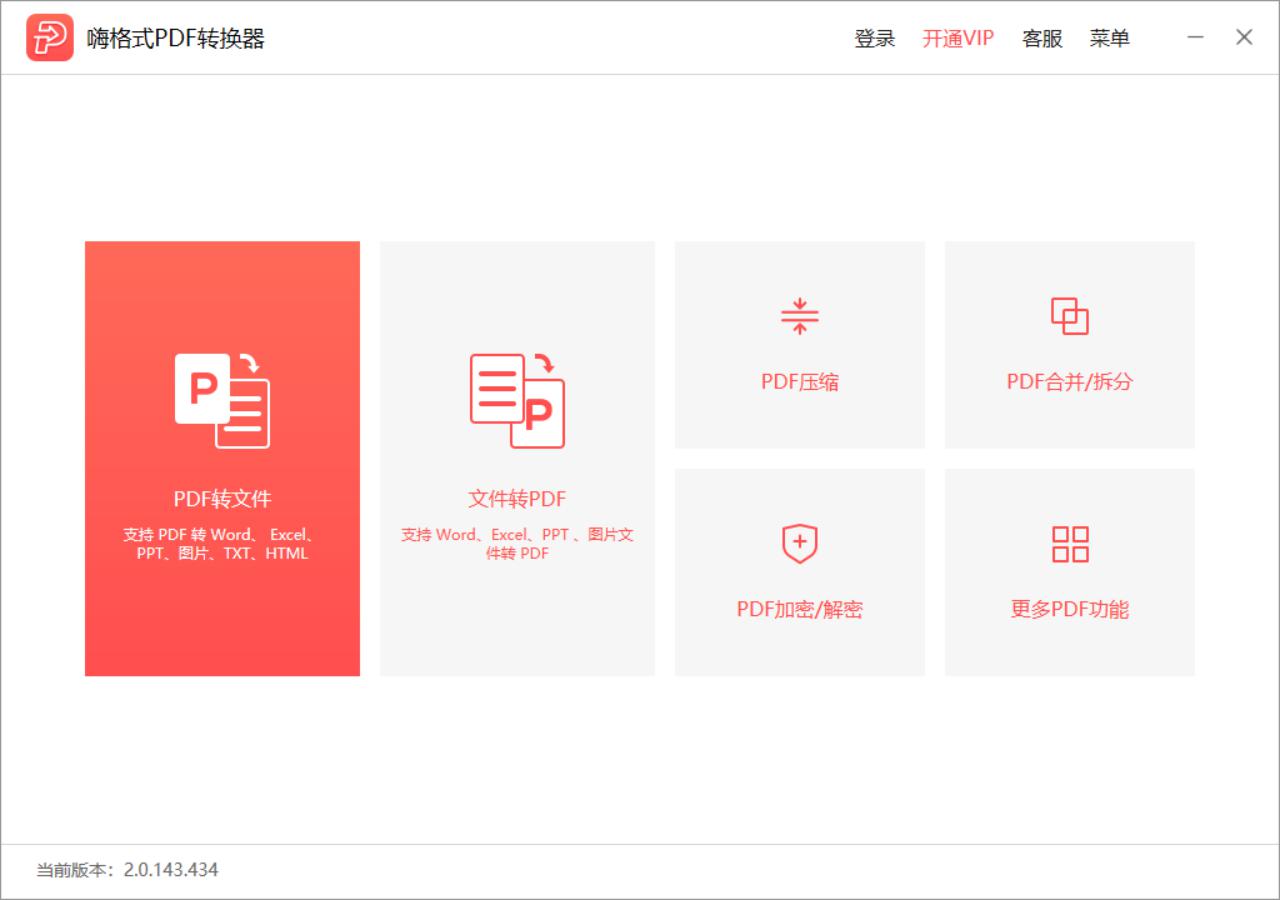1280x900 pixels.
Task: Open the 文件转PDF tool icon
Action: point(516,402)
